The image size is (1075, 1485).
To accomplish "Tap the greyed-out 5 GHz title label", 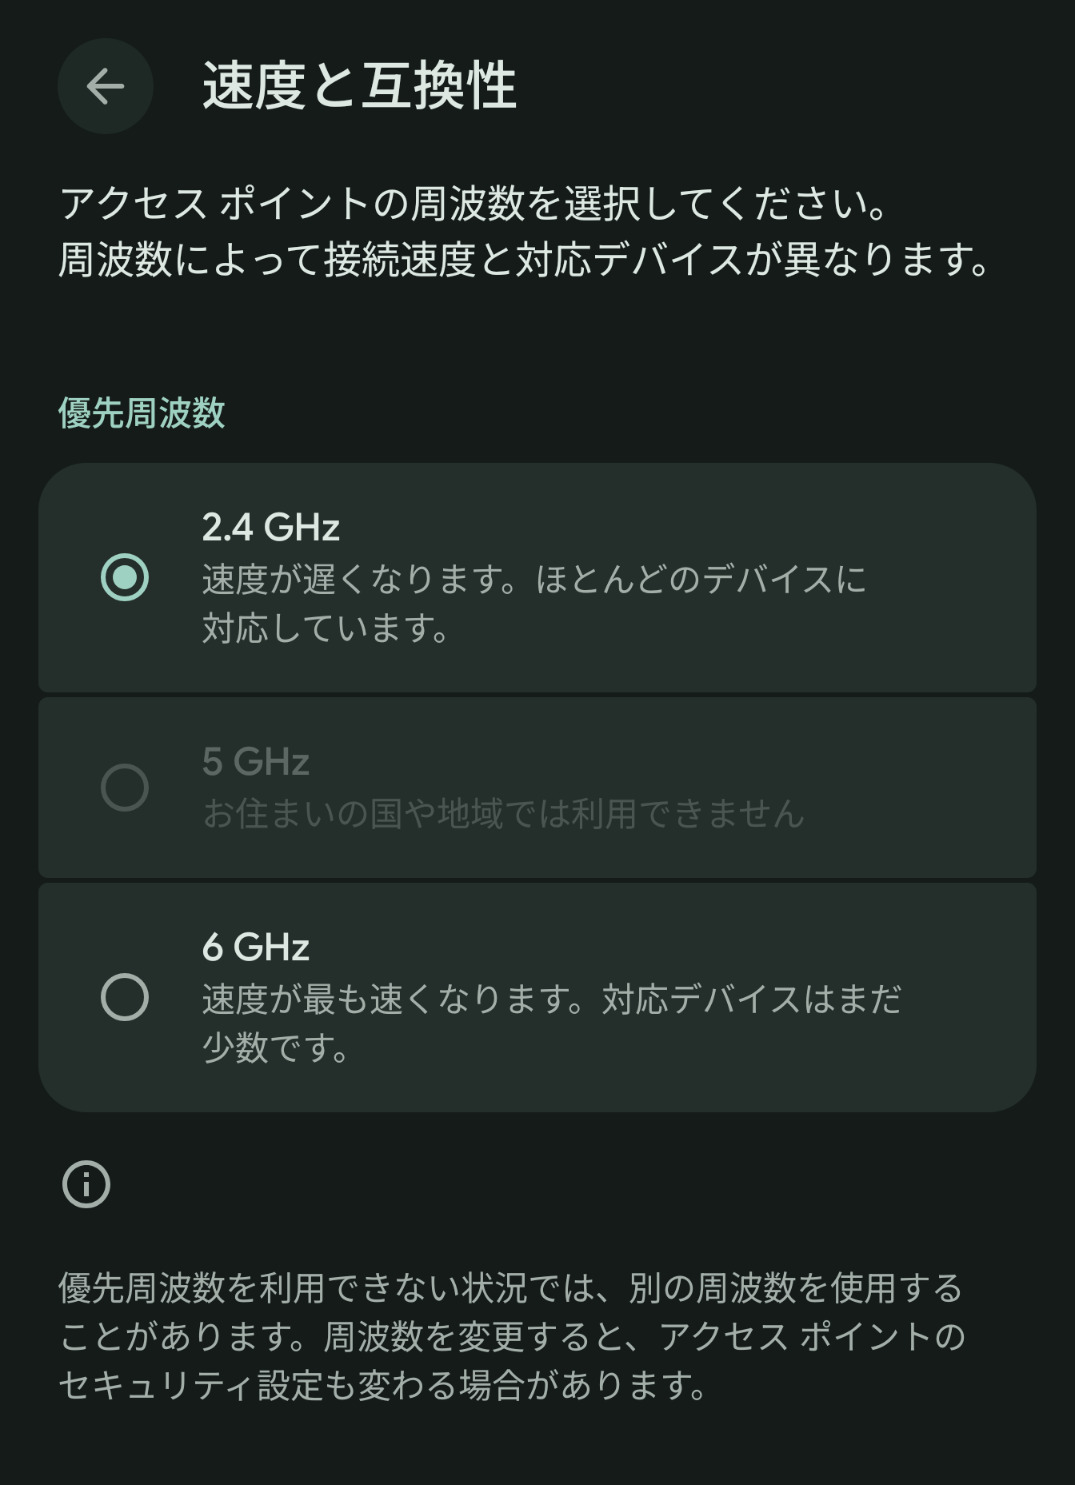I will tap(256, 762).
